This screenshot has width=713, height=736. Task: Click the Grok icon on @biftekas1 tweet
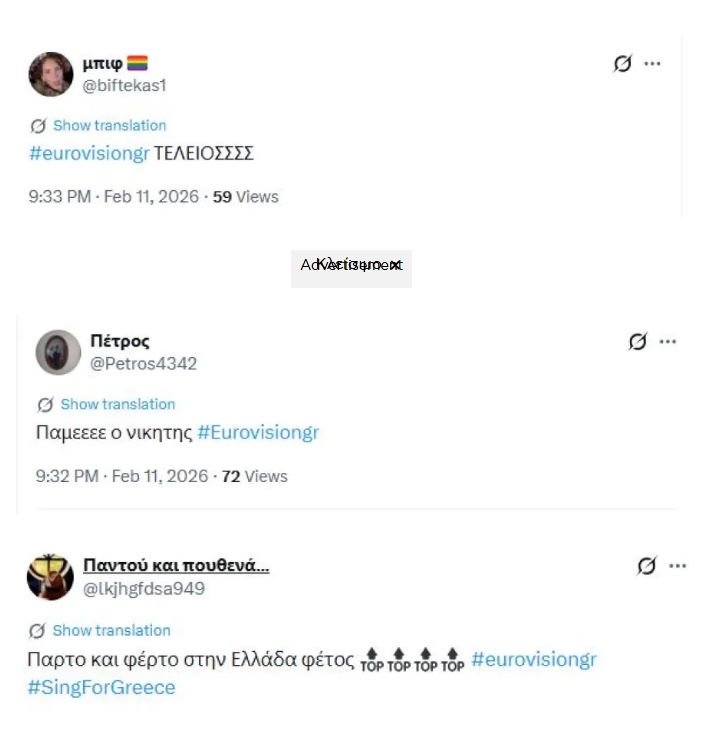tap(622, 63)
